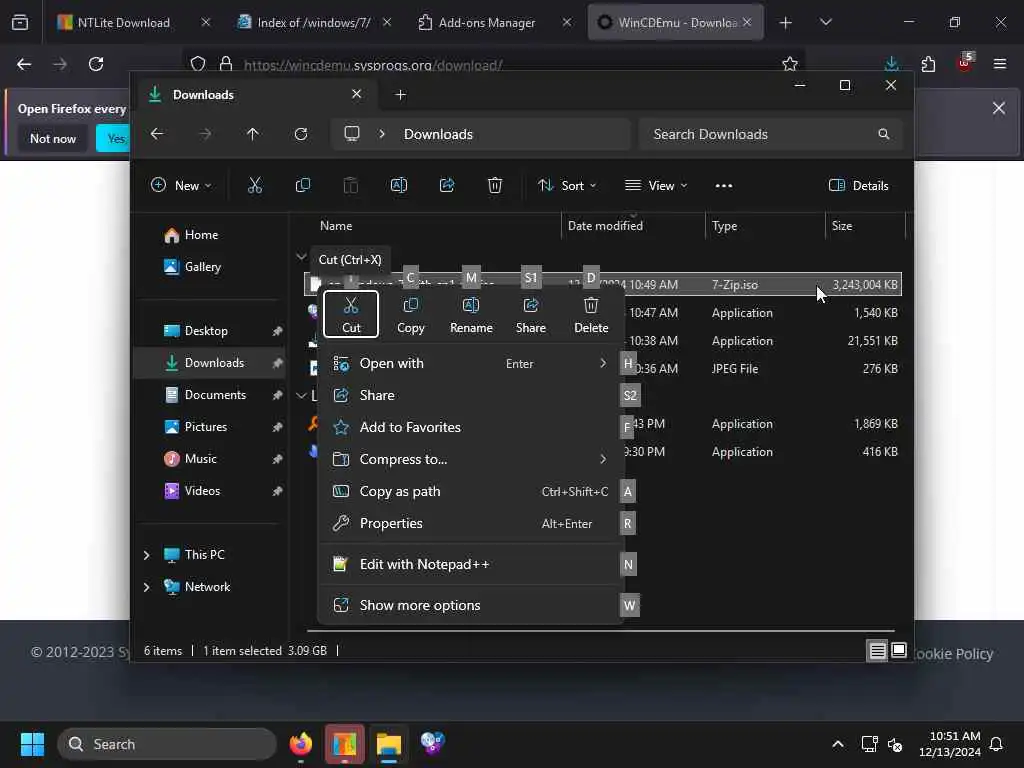Close the Downloads Explorer tab
This screenshot has height=768, width=1024.
[357, 94]
